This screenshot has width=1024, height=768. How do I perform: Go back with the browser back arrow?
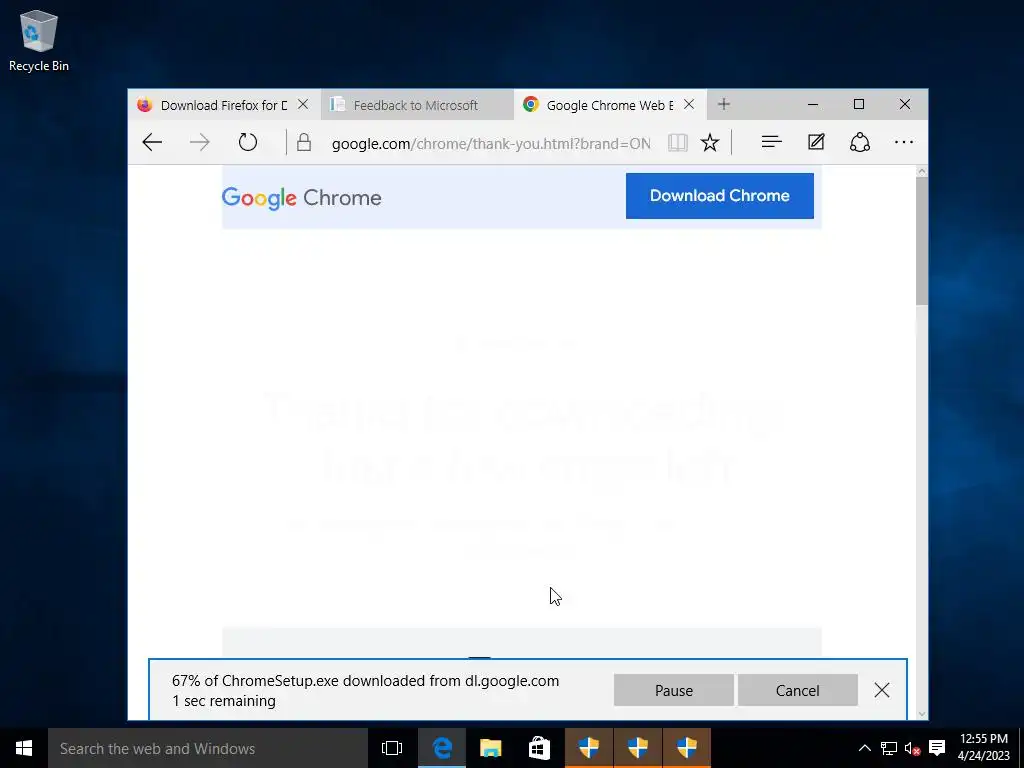(152, 142)
